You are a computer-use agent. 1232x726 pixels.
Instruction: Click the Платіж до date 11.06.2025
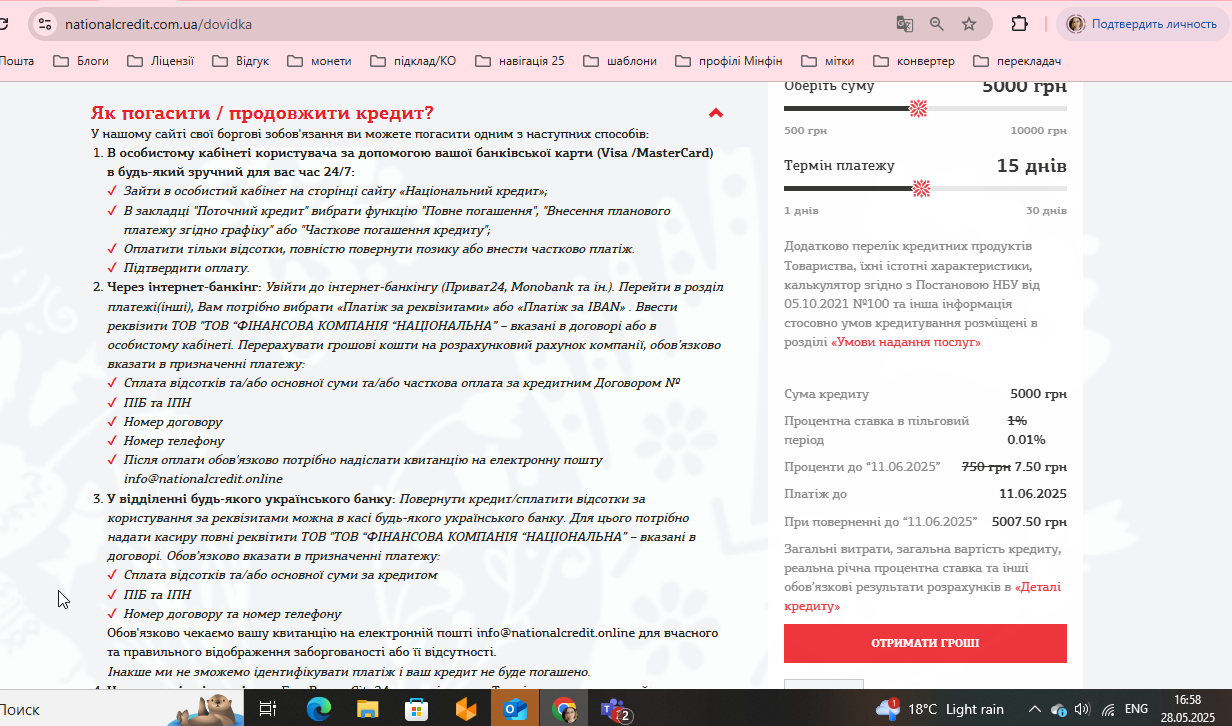pos(1033,494)
